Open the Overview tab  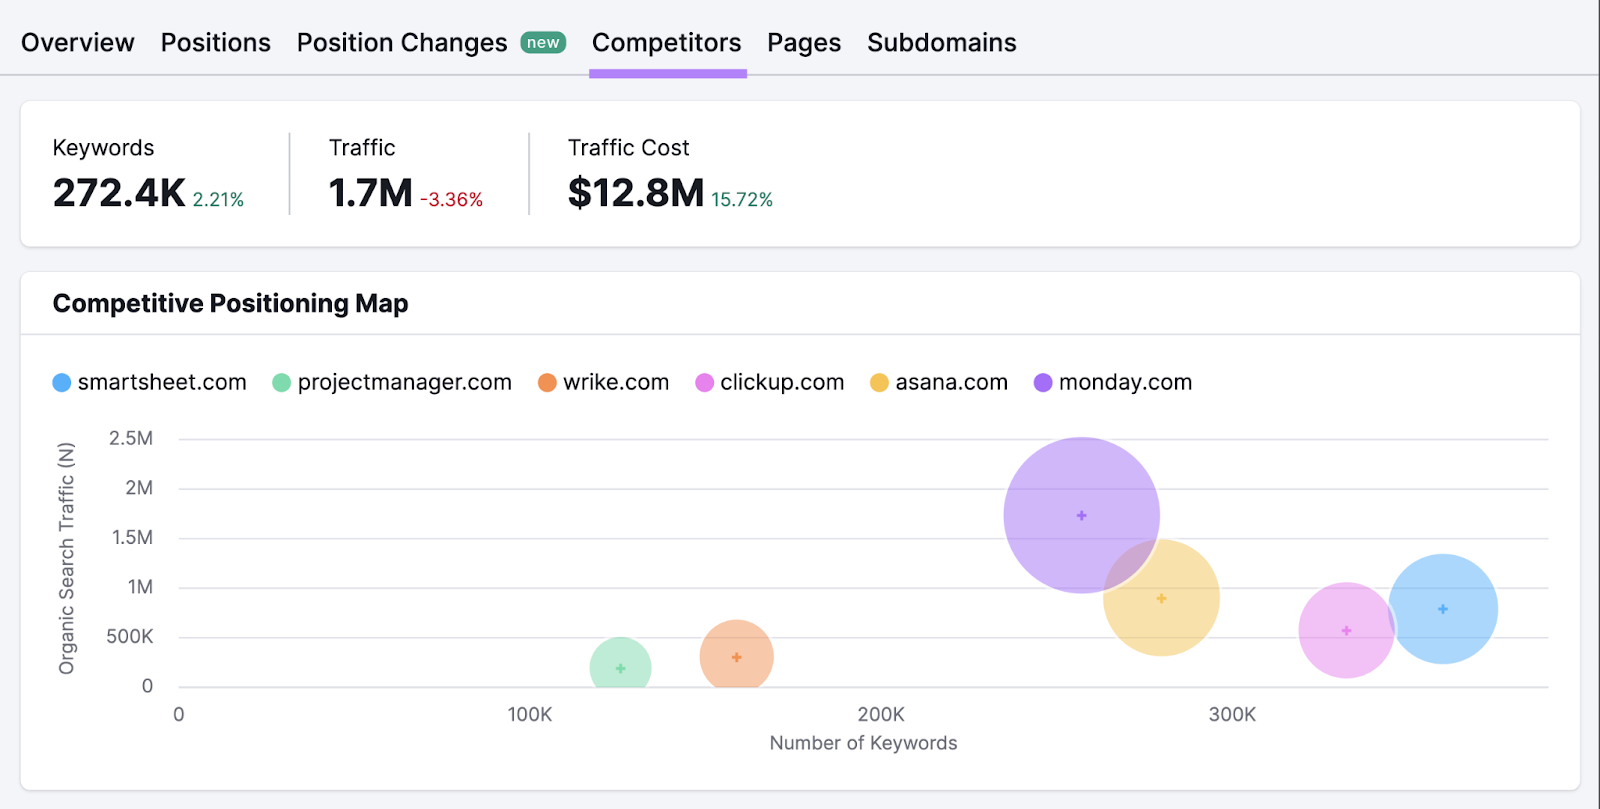click(77, 43)
